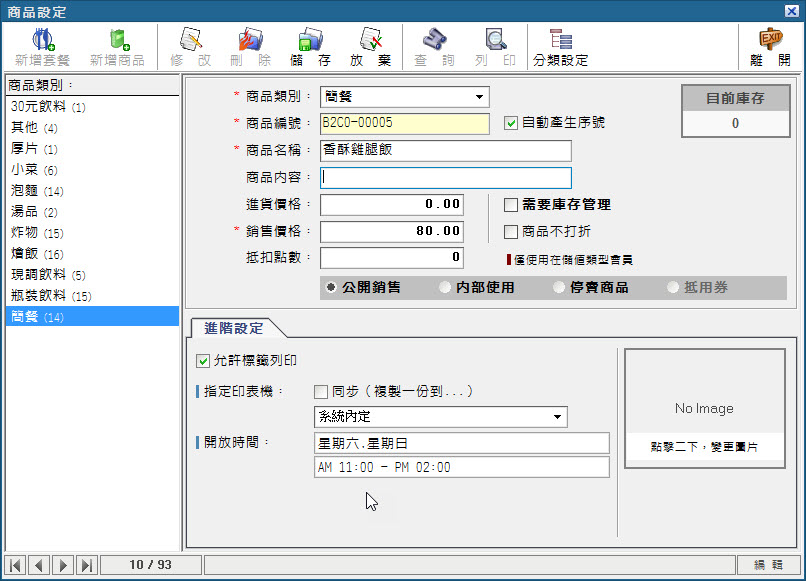806x581 pixels.
Task: Go to the next record
Action: click(x=63, y=566)
